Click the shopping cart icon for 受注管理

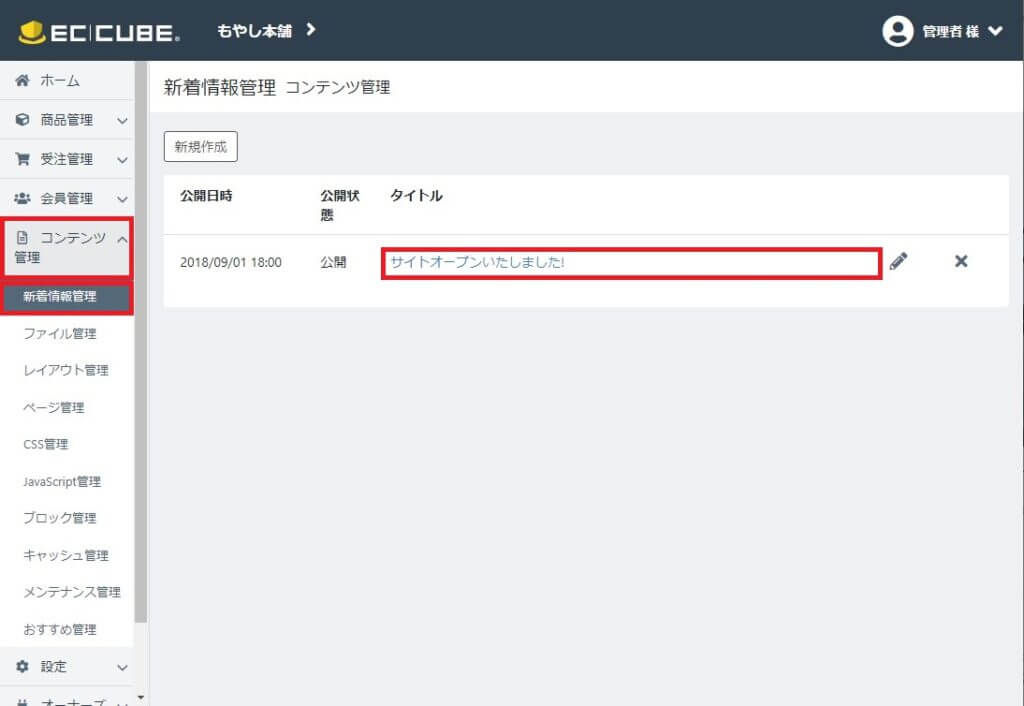[23, 159]
